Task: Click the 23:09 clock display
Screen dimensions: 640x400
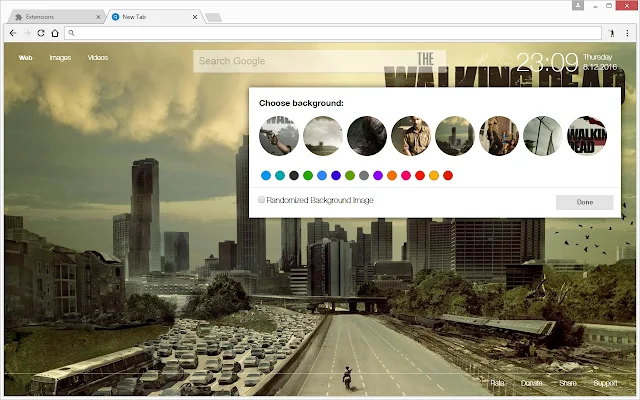Action: [x=547, y=62]
